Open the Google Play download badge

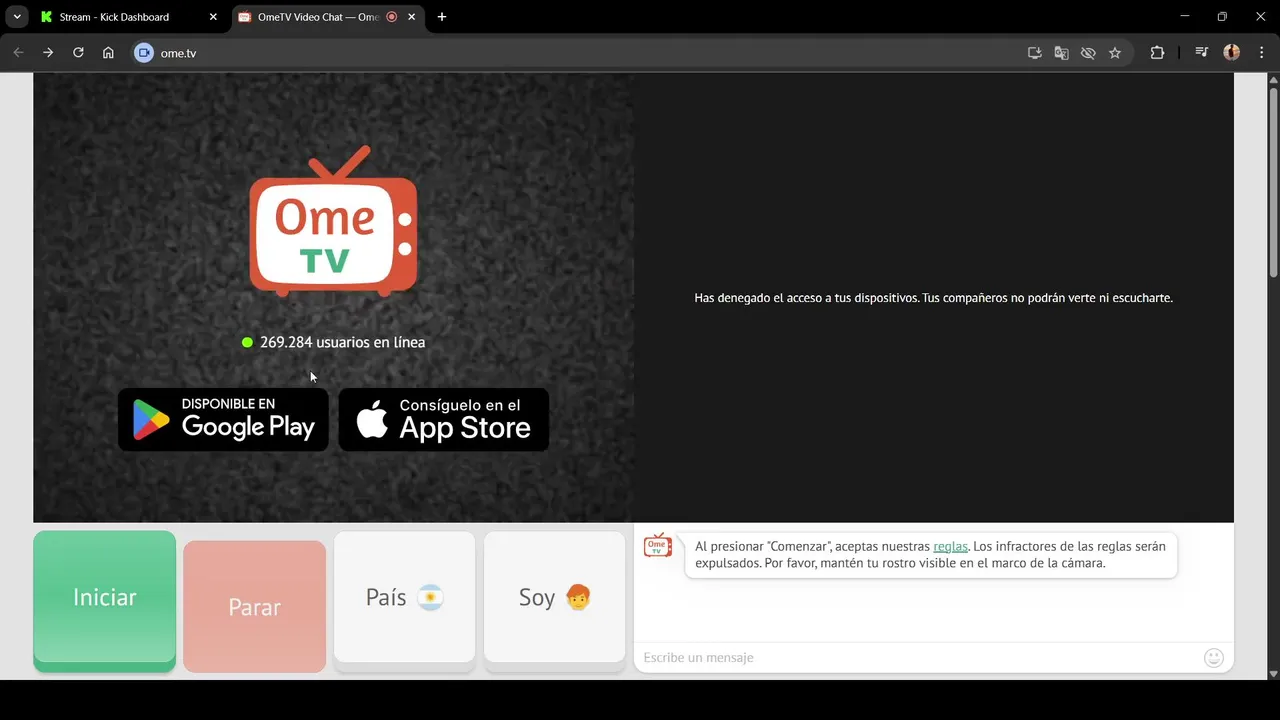point(223,420)
